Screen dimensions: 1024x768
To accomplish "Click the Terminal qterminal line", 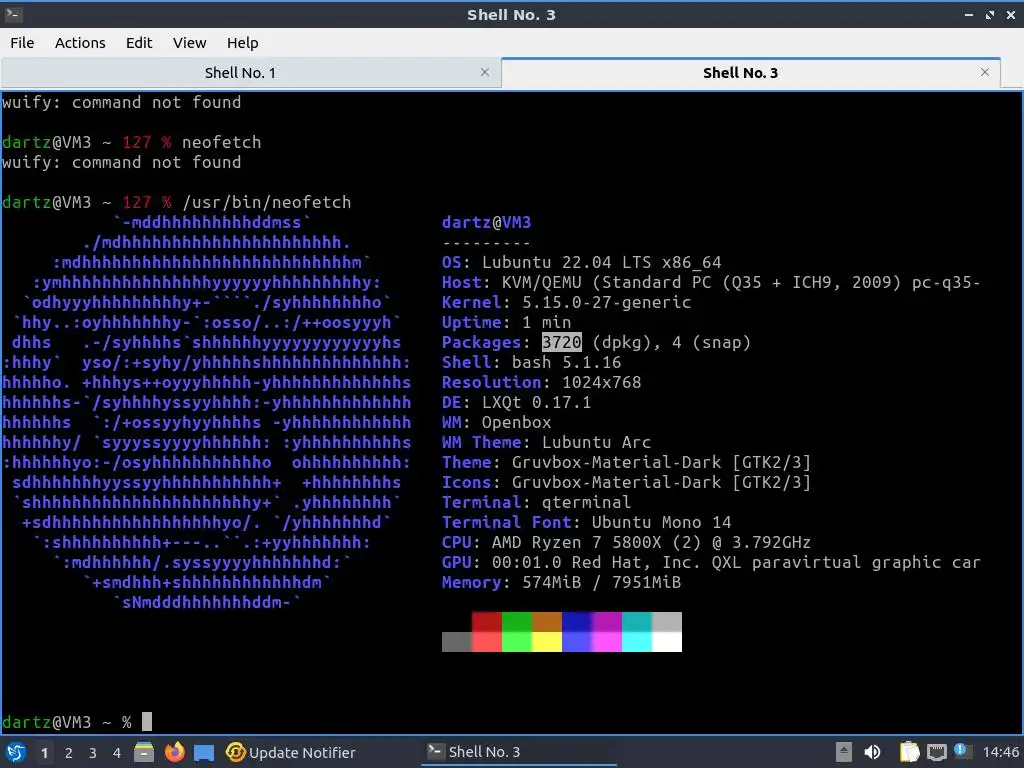I will click(536, 502).
